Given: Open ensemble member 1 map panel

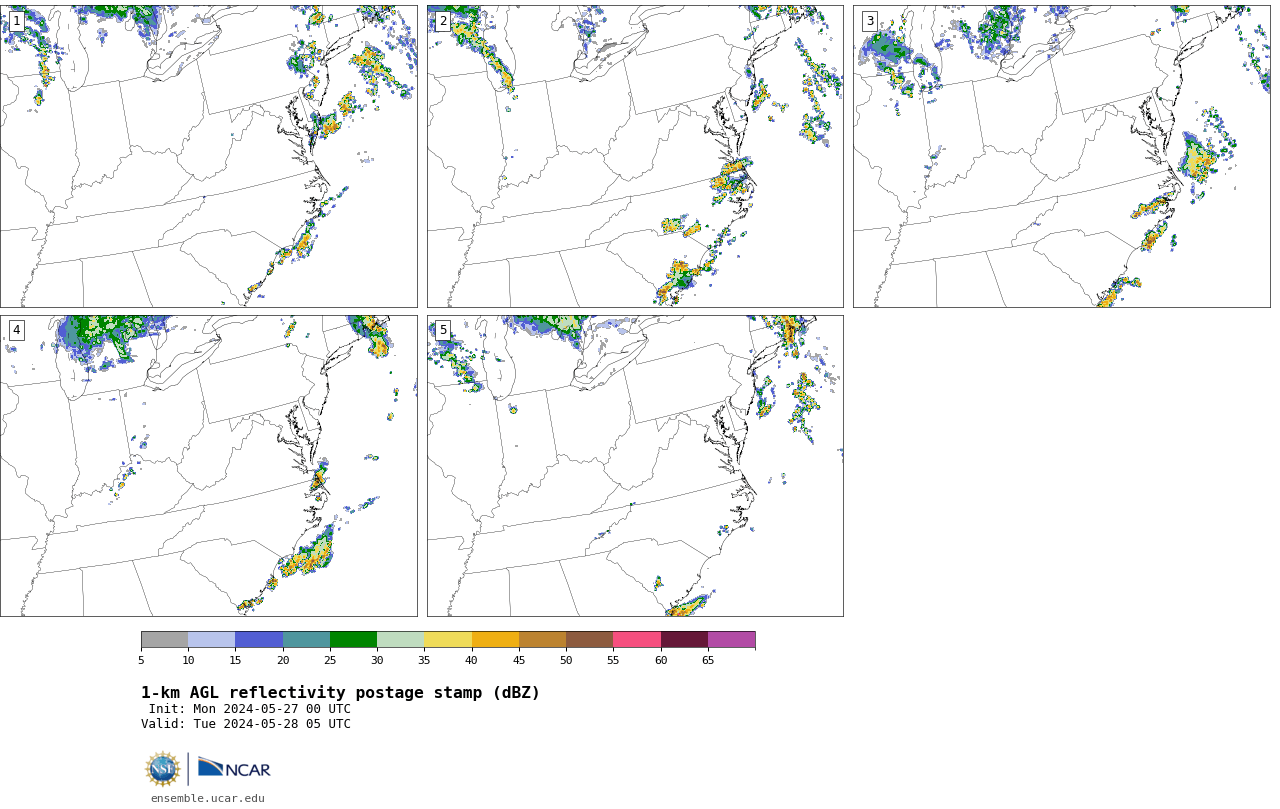Looking at the screenshot, I should tap(208, 156).
